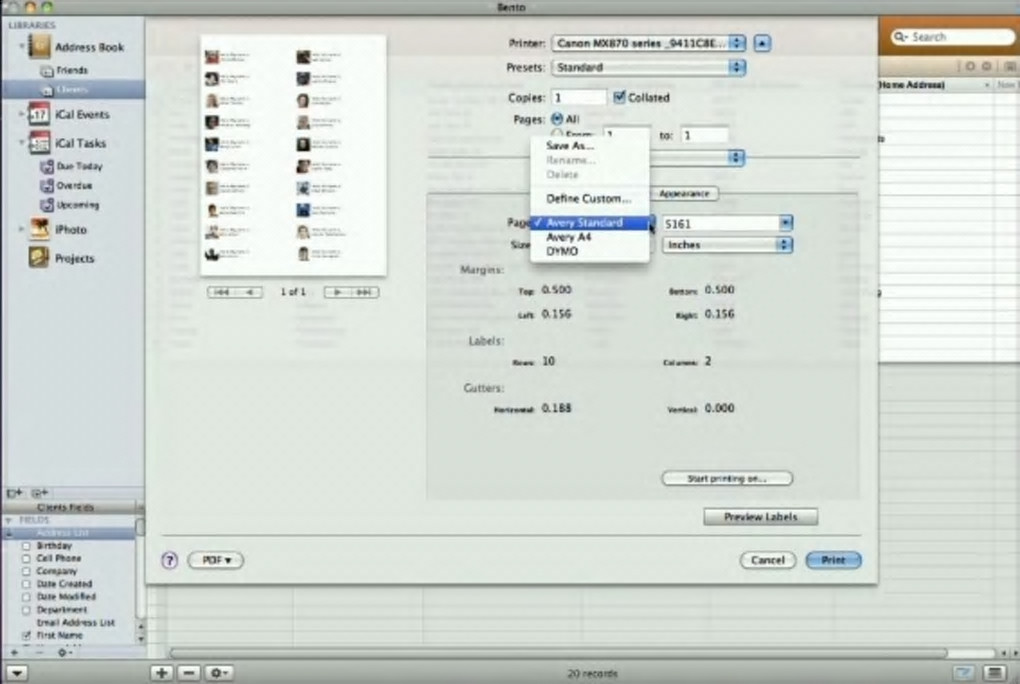1020x684 pixels.
Task: Click the add library icon below sidebar
Action: coord(14,493)
